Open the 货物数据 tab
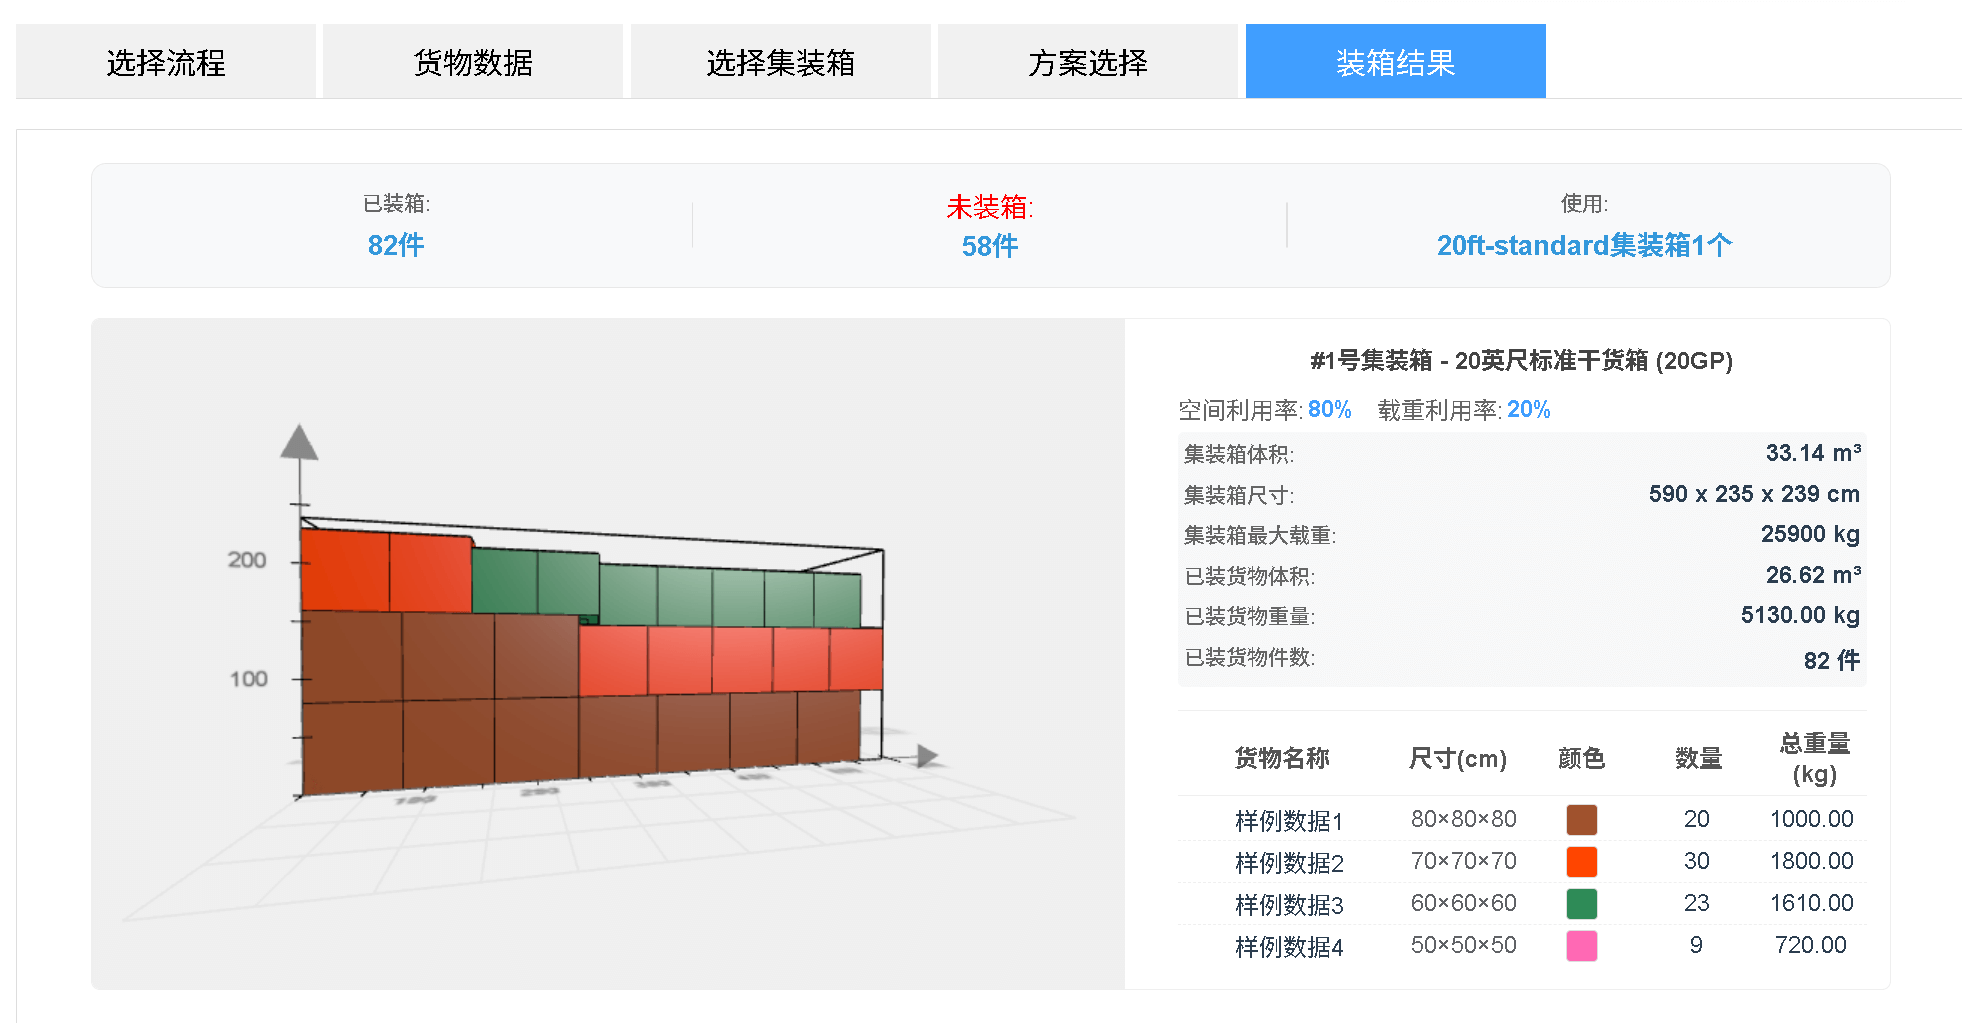Image resolution: width=1962 pixels, height=1023 pixels. [472, 61]
